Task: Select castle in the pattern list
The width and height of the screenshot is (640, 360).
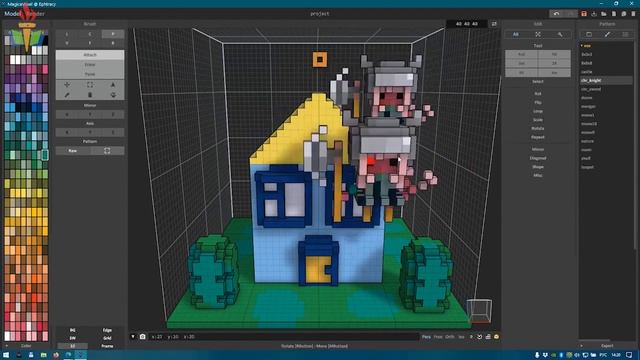Action: click(587, 72)
